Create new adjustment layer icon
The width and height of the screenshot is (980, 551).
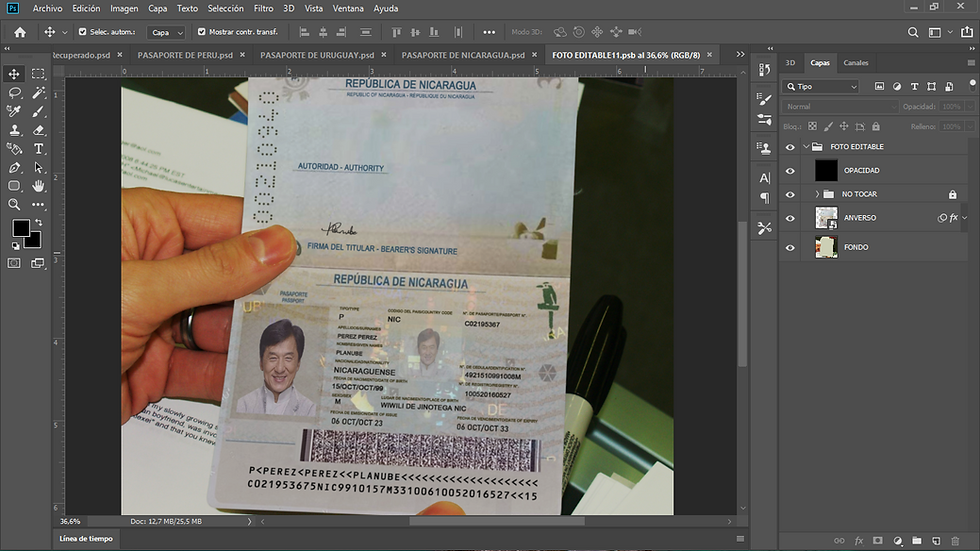(898, 540)
